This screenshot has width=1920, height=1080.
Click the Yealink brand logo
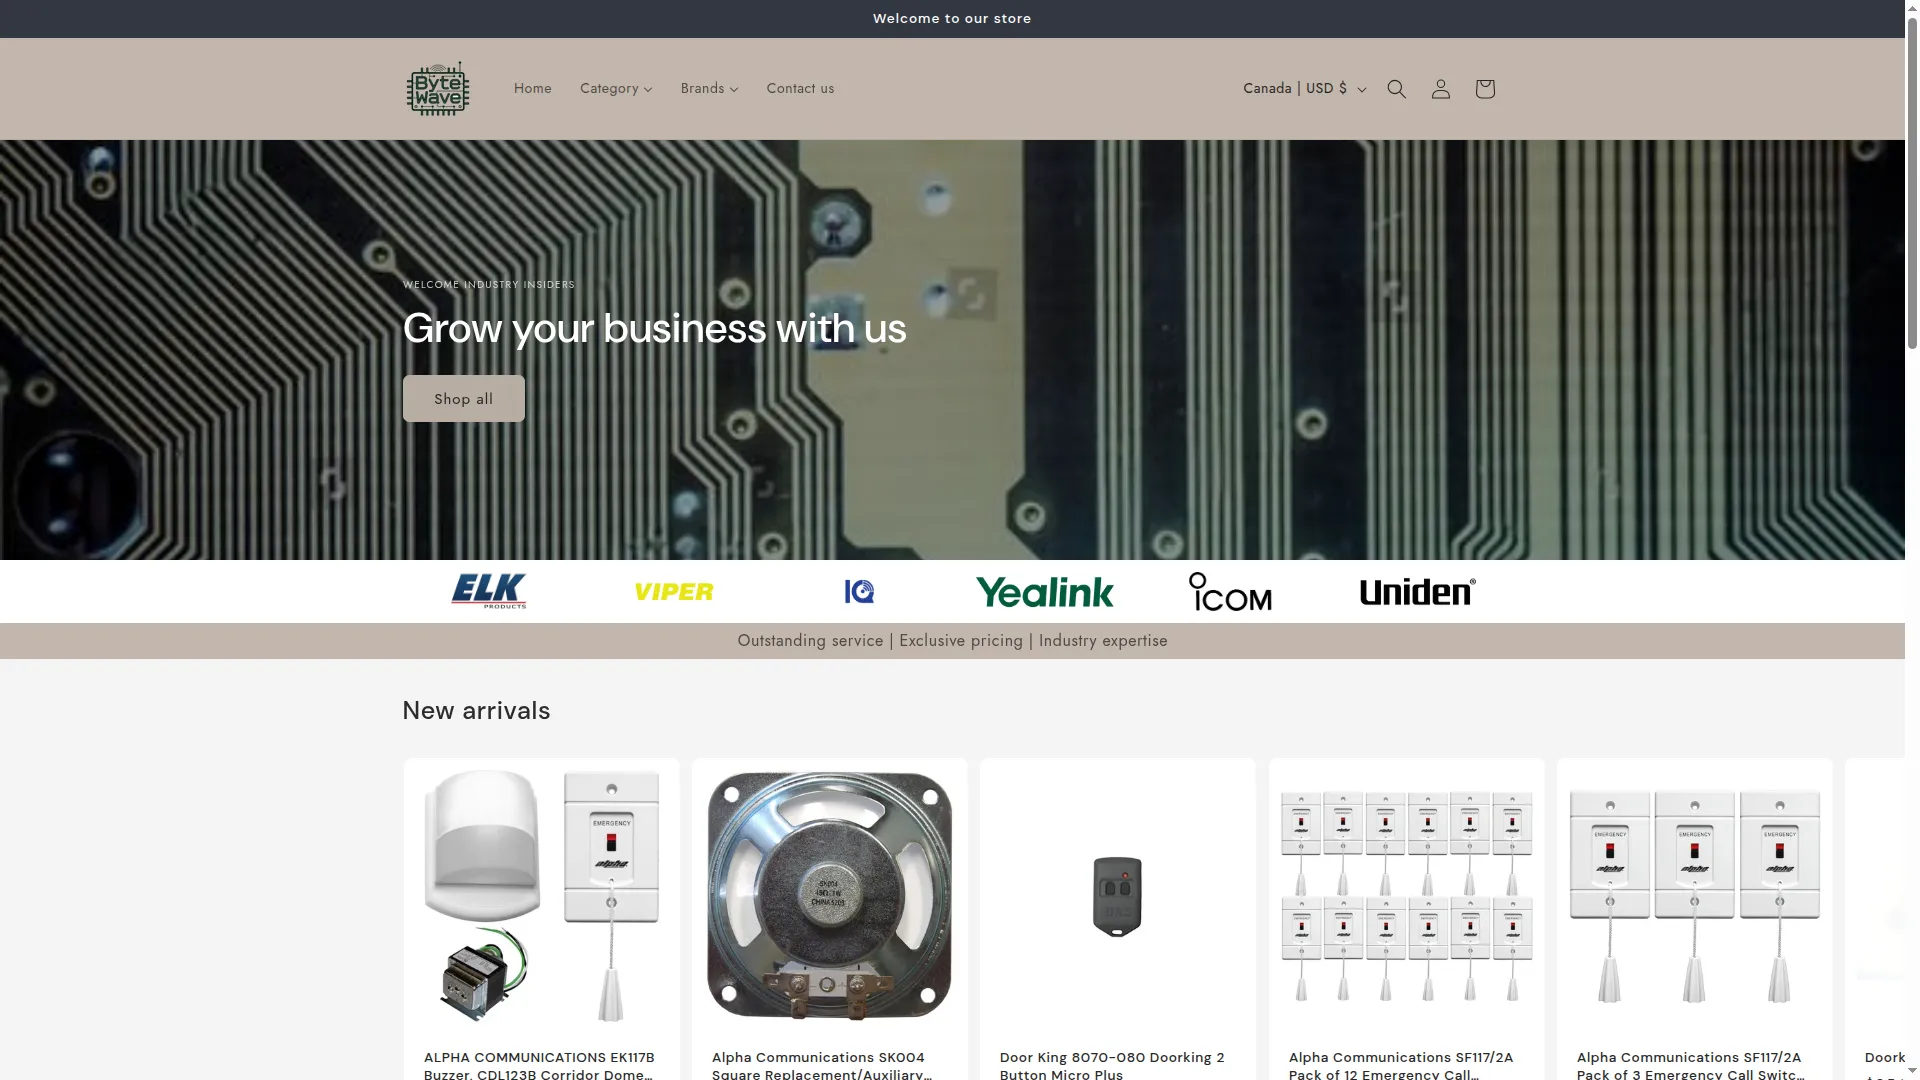coord(1044,592)
